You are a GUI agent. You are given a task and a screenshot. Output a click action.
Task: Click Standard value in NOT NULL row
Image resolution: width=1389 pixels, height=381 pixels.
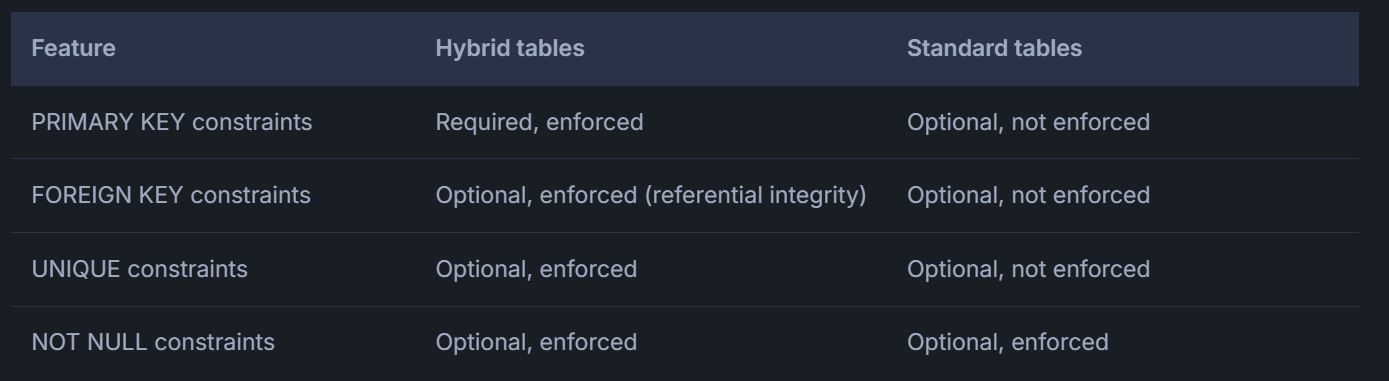point(1007,342)
